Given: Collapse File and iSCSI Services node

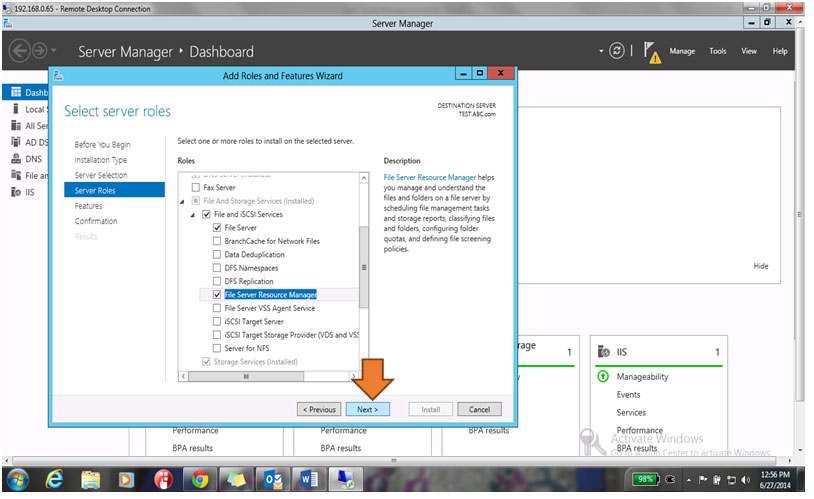Looking at the screenshot, I should pos(193,215).
